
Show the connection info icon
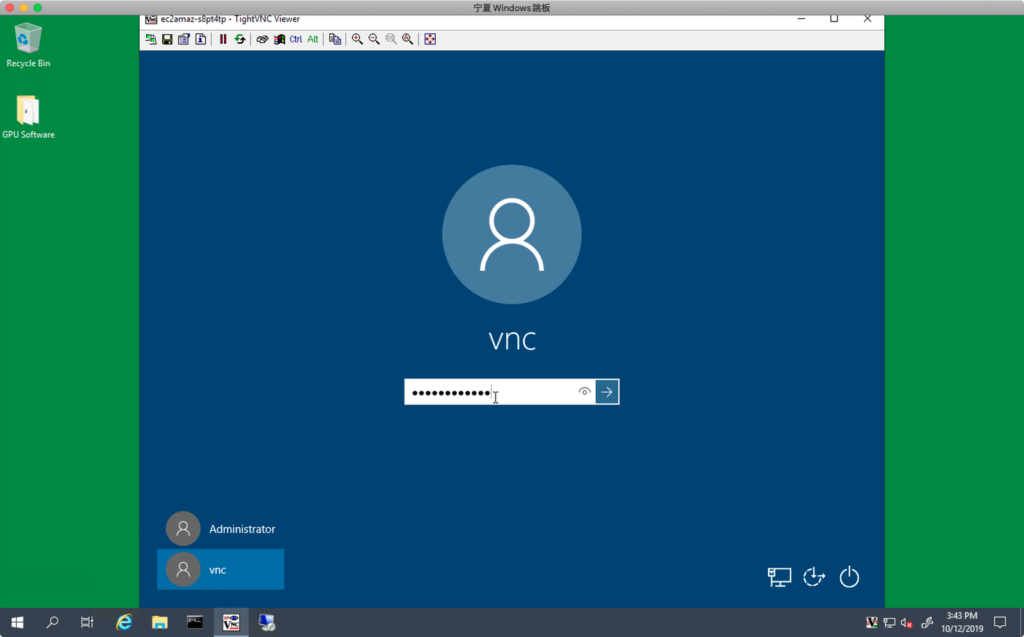click(200, 39)
